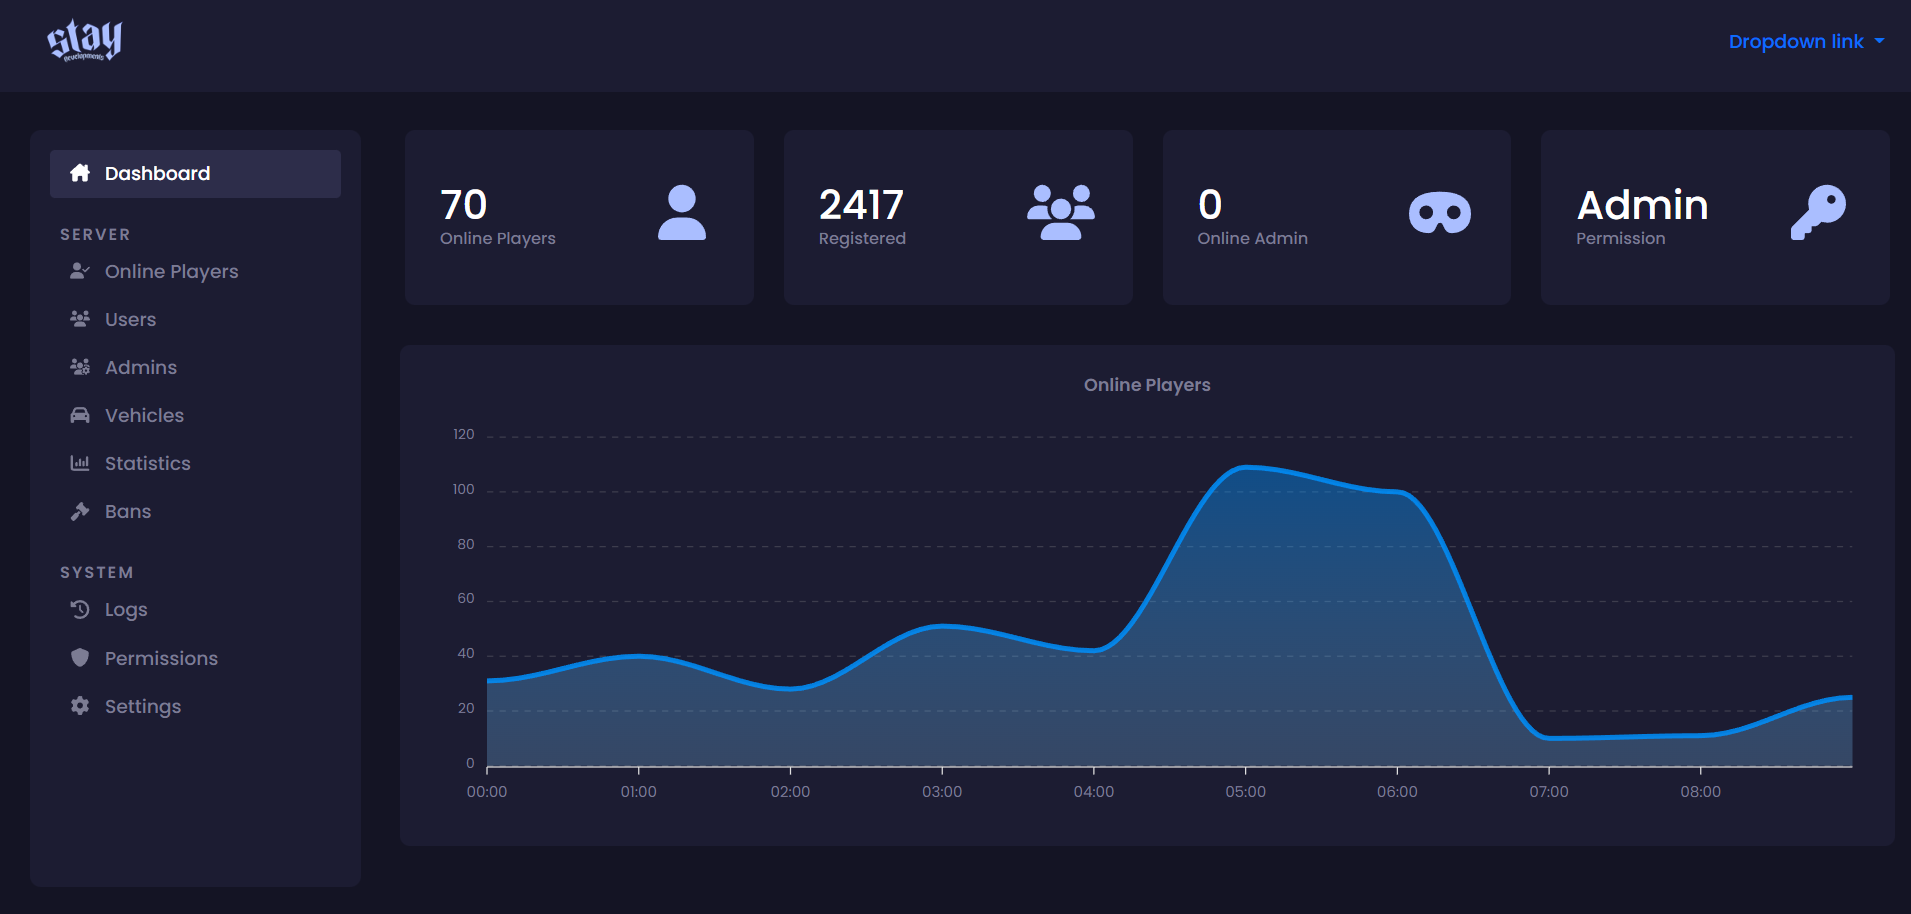Open the Dropdown link menu
This screenshot has height=914, width=1911.
1806,42
